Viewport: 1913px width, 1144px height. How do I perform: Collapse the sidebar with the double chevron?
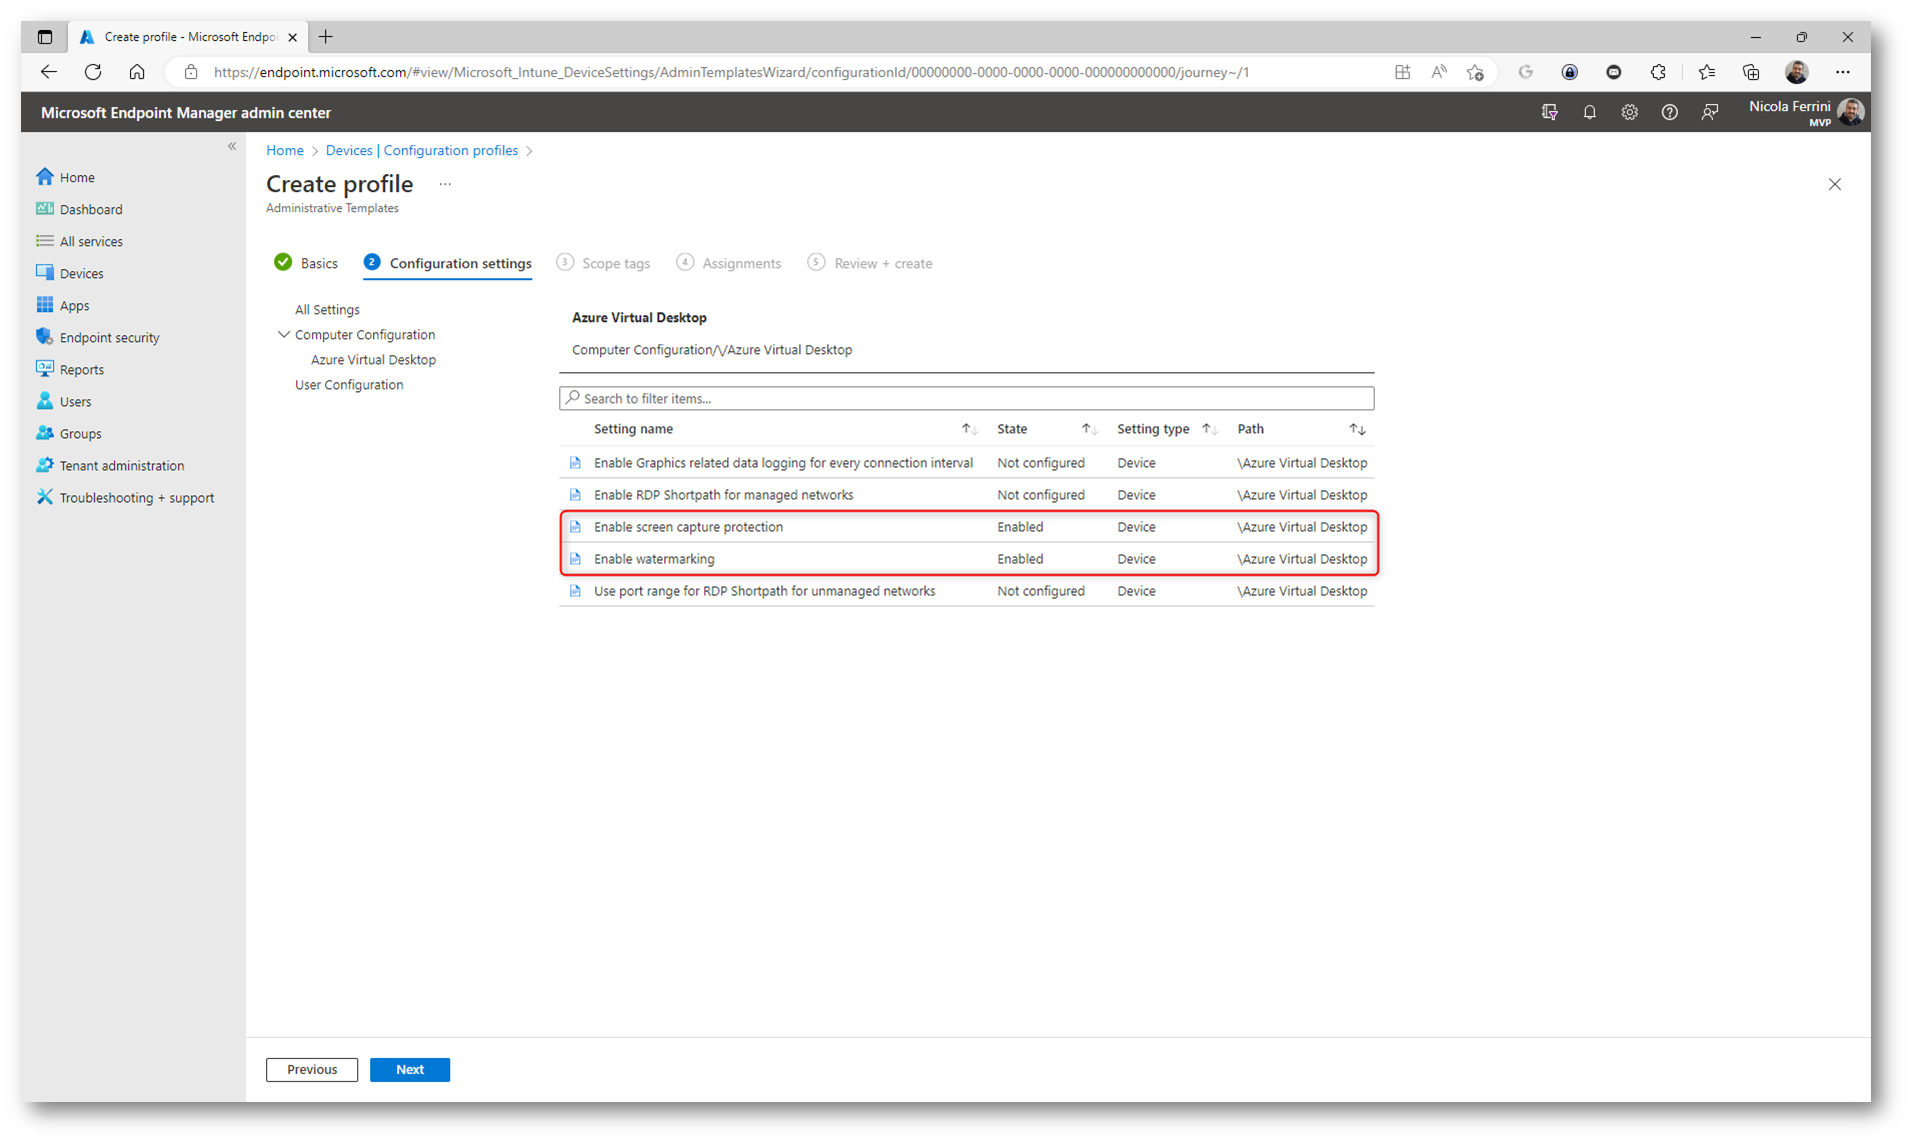pos(232,146)
